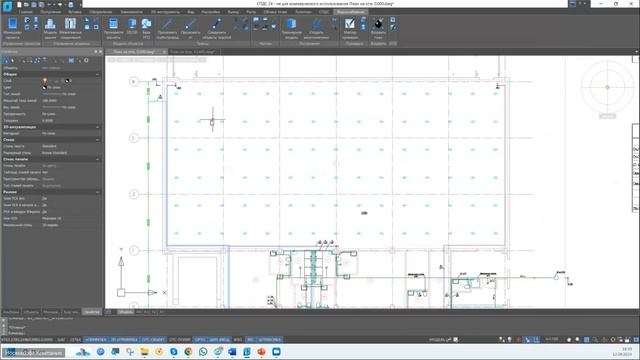Click the Save icon in quick access bar

coord(34,4)
